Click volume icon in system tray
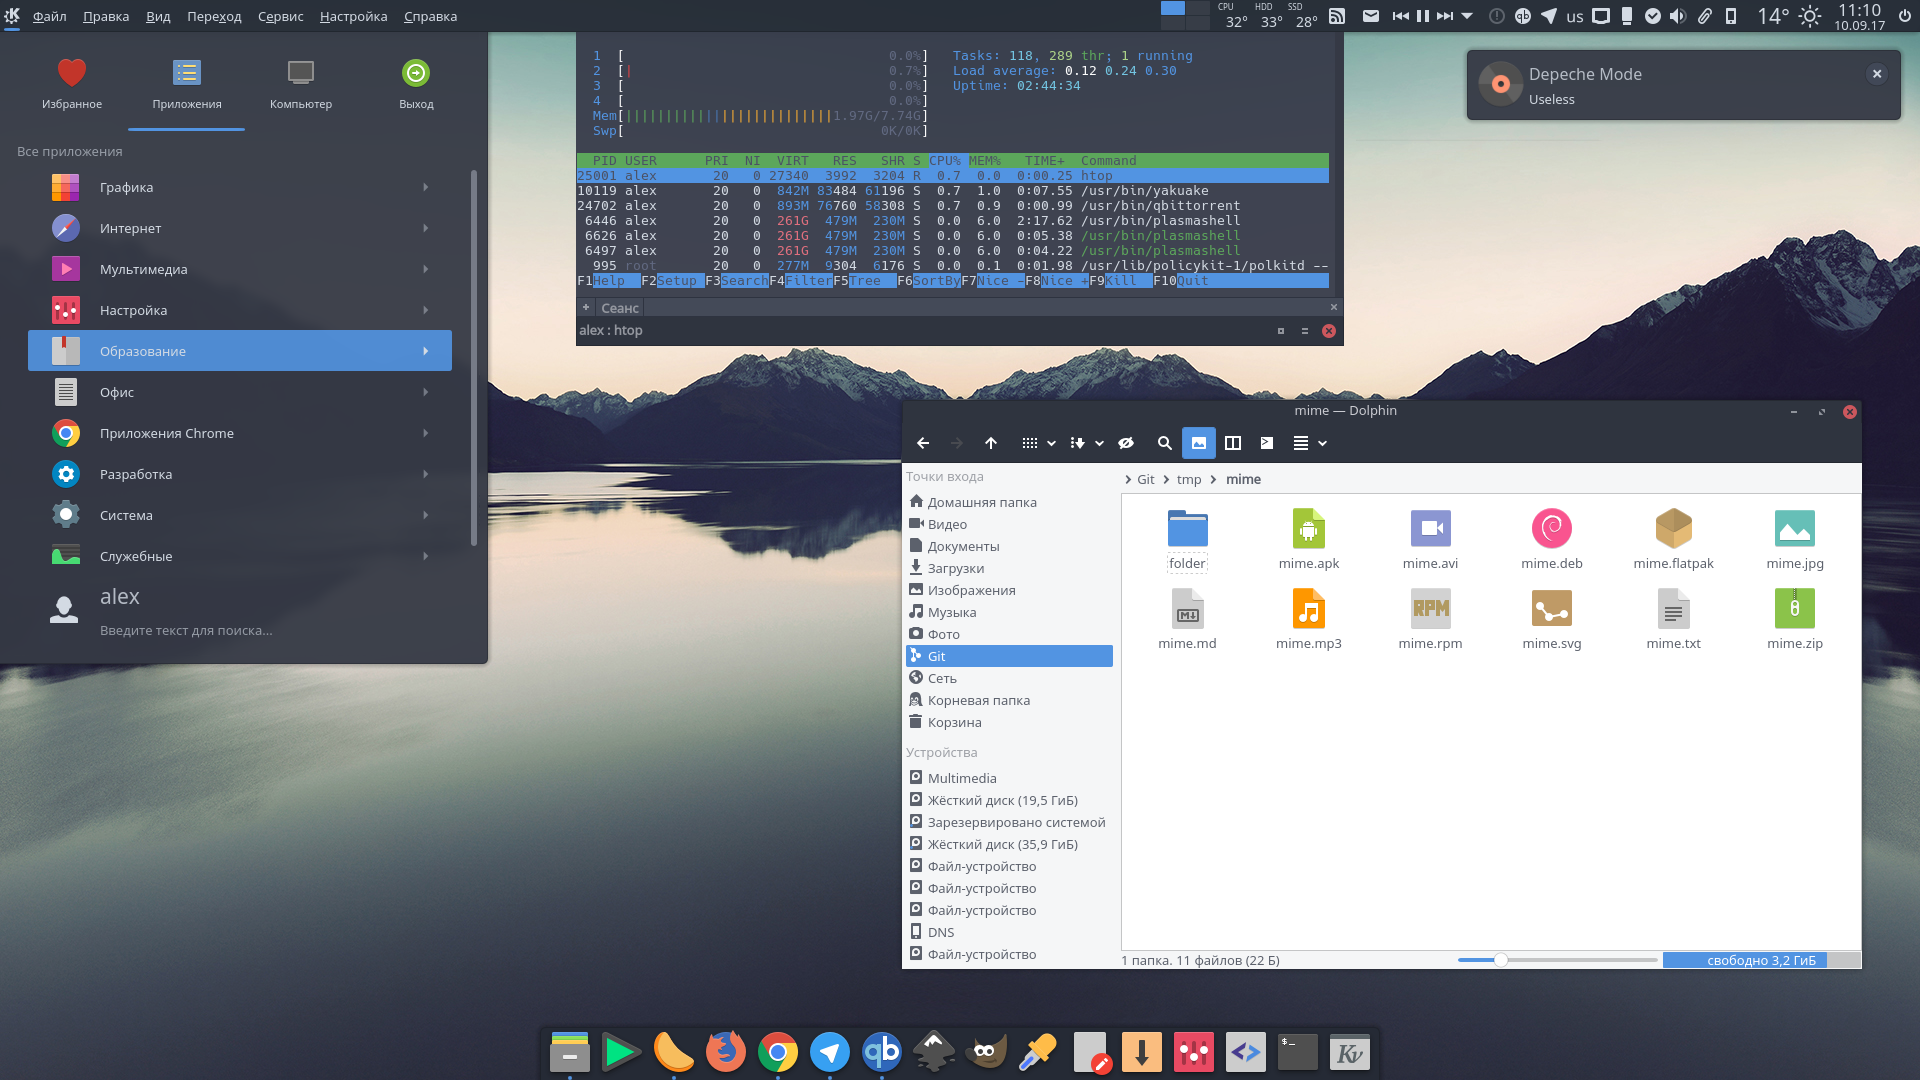This screenshot has width=1920, height=1080. point(1678,16)
